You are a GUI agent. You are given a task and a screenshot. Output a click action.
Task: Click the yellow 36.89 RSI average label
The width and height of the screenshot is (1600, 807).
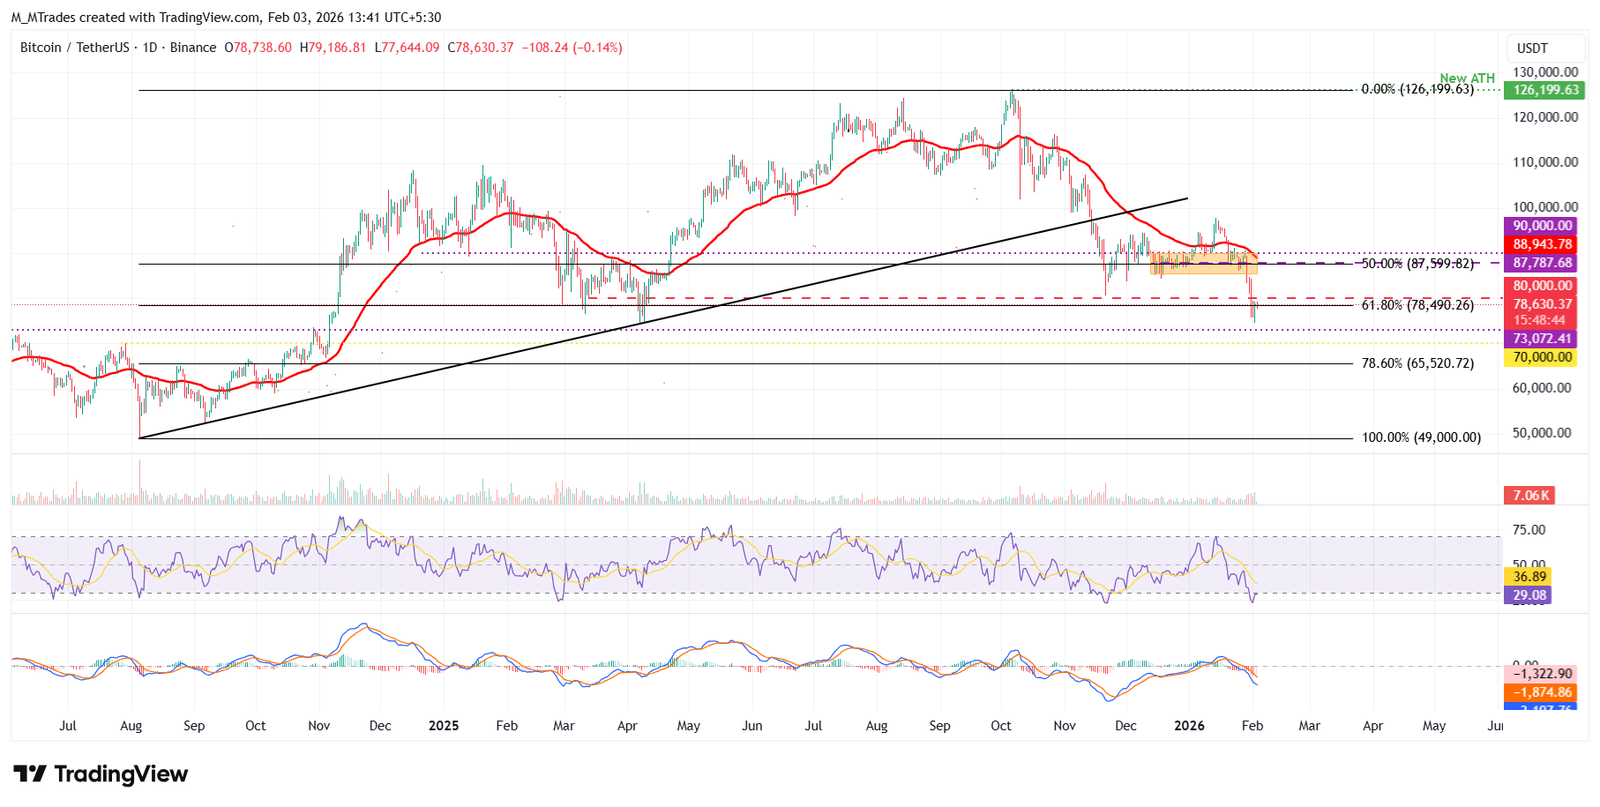pos(1529,577)
